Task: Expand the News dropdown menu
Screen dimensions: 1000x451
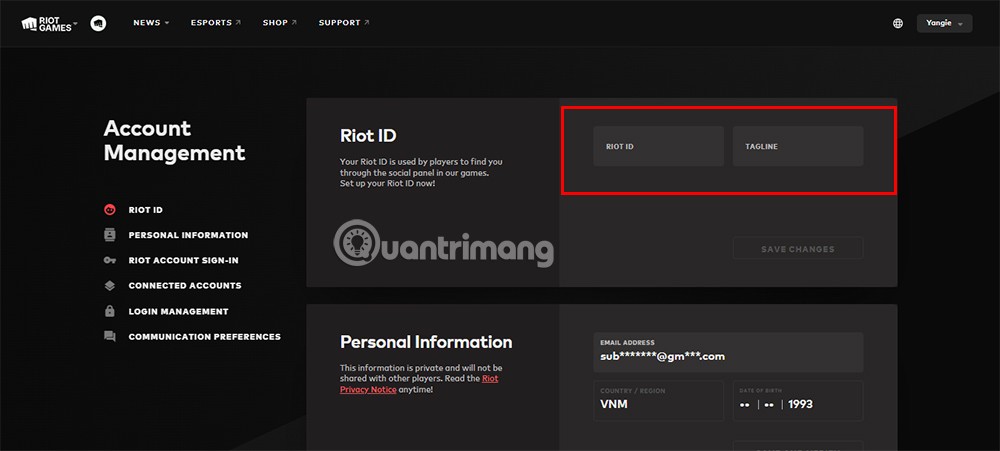Action: (x=151, y=23)
